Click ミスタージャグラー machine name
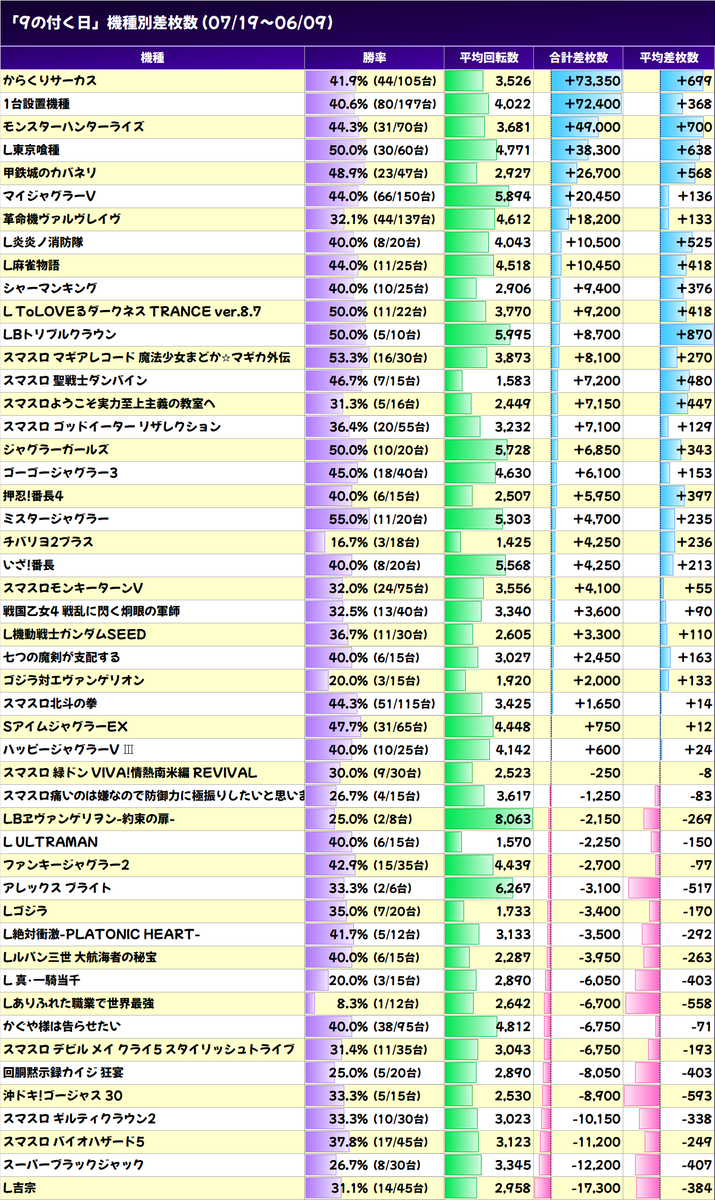Screen dimensions: 715x1200 (x=57, y=519)
